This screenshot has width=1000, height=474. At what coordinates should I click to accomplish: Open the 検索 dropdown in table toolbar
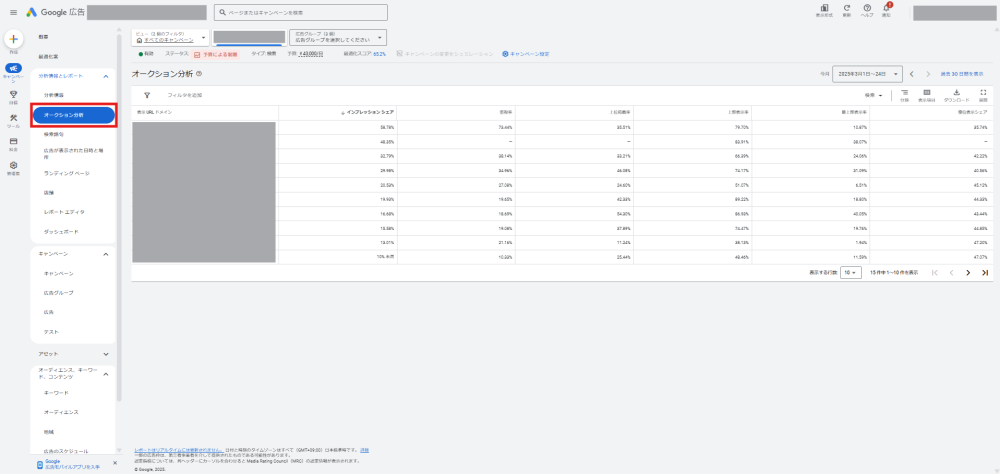(x=874, y=95)
